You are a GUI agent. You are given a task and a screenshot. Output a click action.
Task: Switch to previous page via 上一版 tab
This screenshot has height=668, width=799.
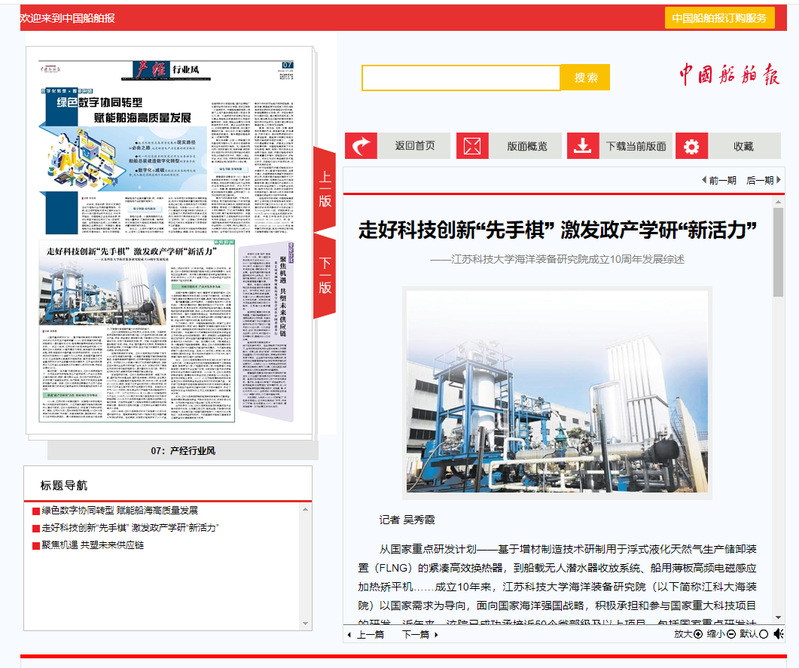[325, 189]
